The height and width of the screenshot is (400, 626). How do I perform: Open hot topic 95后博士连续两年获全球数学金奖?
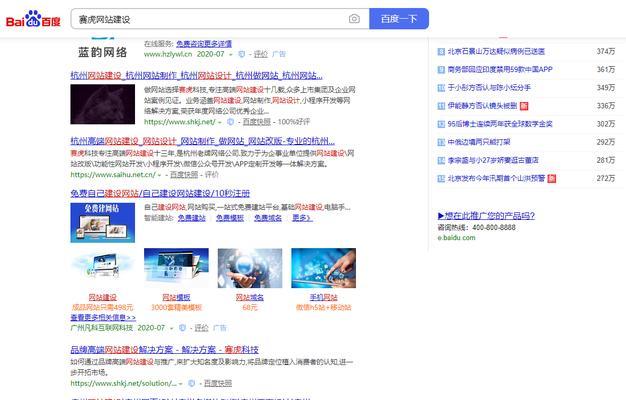coord(500,124)
